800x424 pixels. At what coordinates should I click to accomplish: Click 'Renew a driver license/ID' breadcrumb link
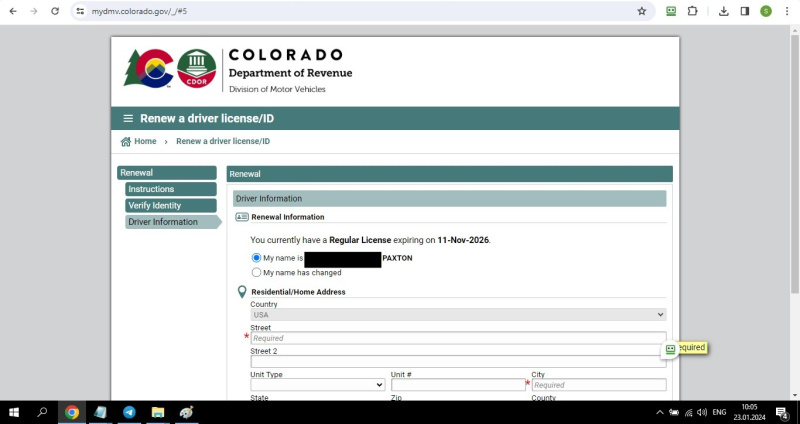click(223, 142)
